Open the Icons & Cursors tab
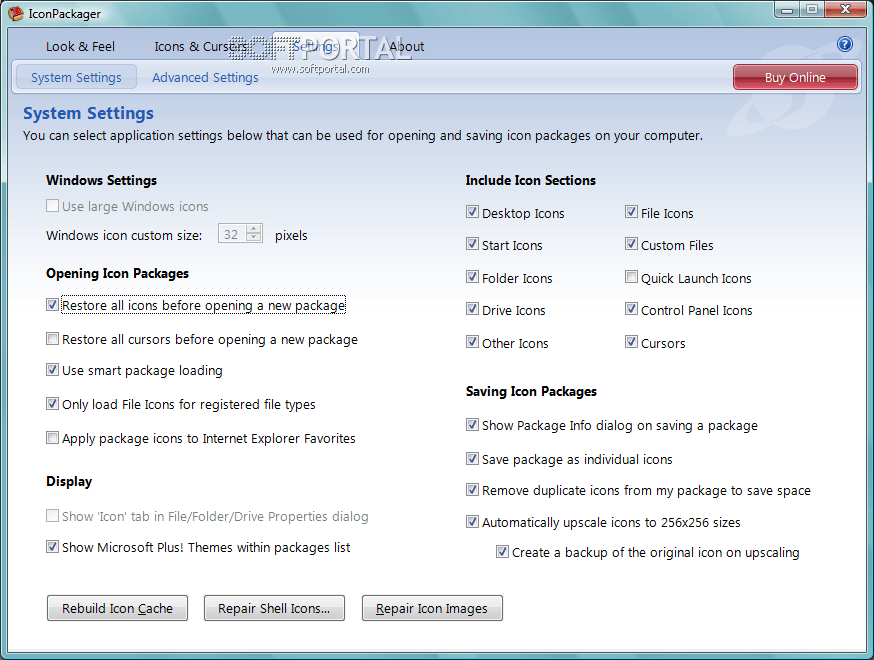This screenshot has height=660, width=874. click(x=201, y=47)
